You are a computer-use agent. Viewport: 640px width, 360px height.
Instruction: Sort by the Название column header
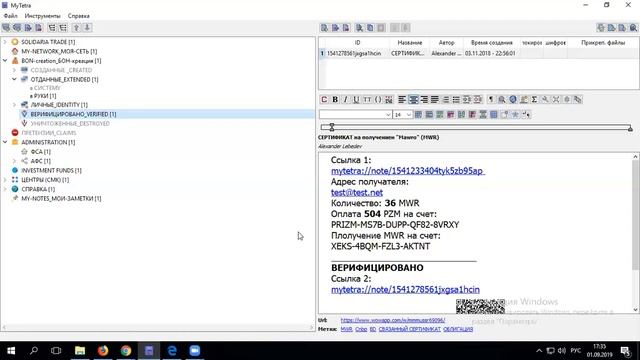pyautogui.click(x=409, y=42)
